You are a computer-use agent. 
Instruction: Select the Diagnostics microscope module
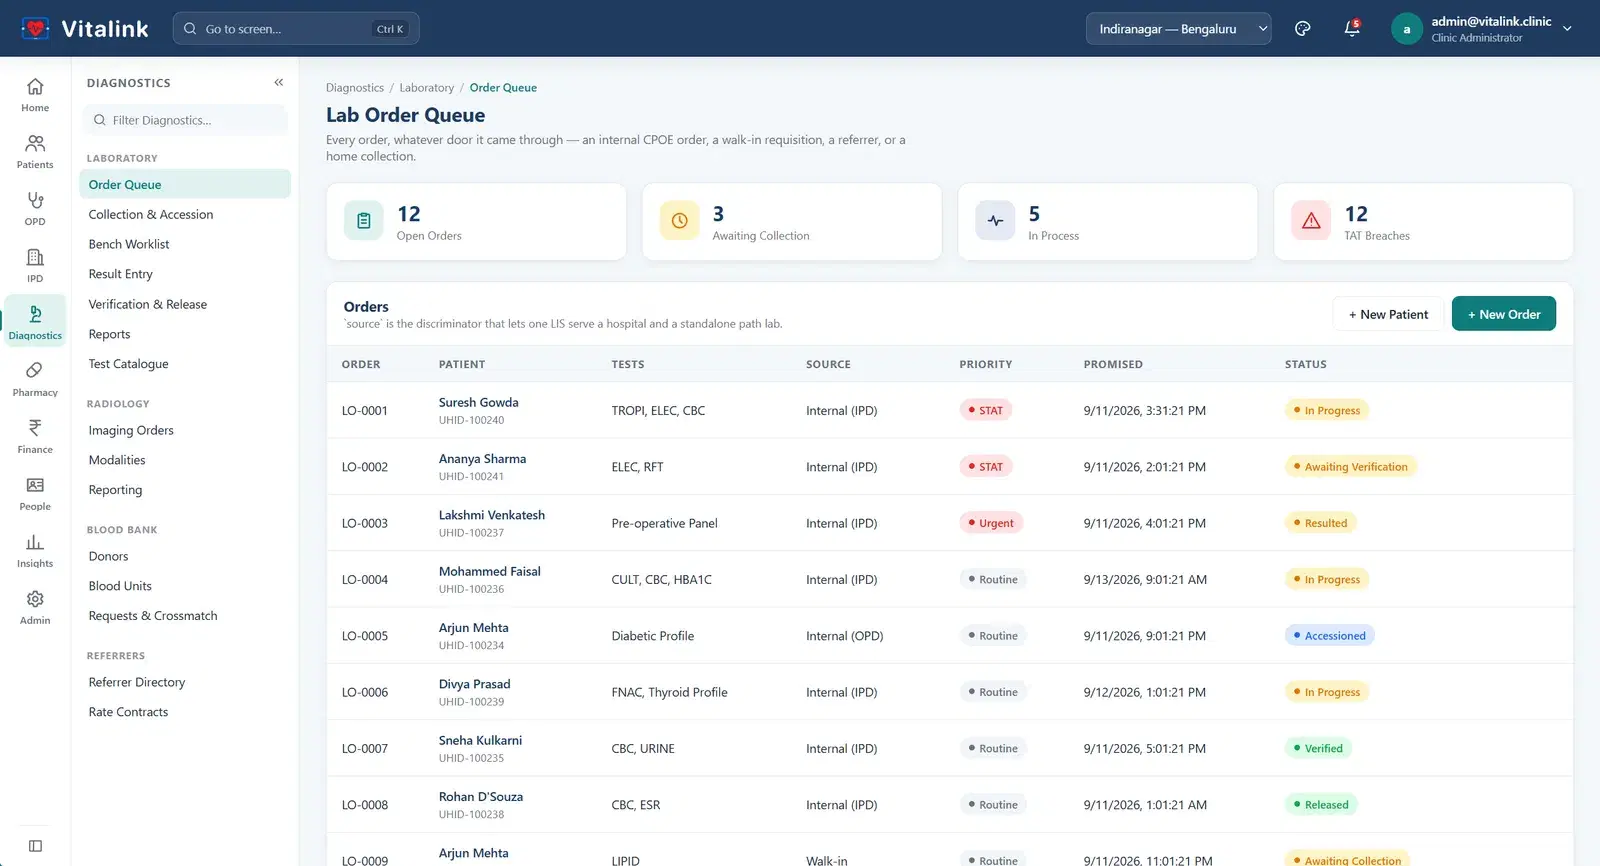click(35, 322)
